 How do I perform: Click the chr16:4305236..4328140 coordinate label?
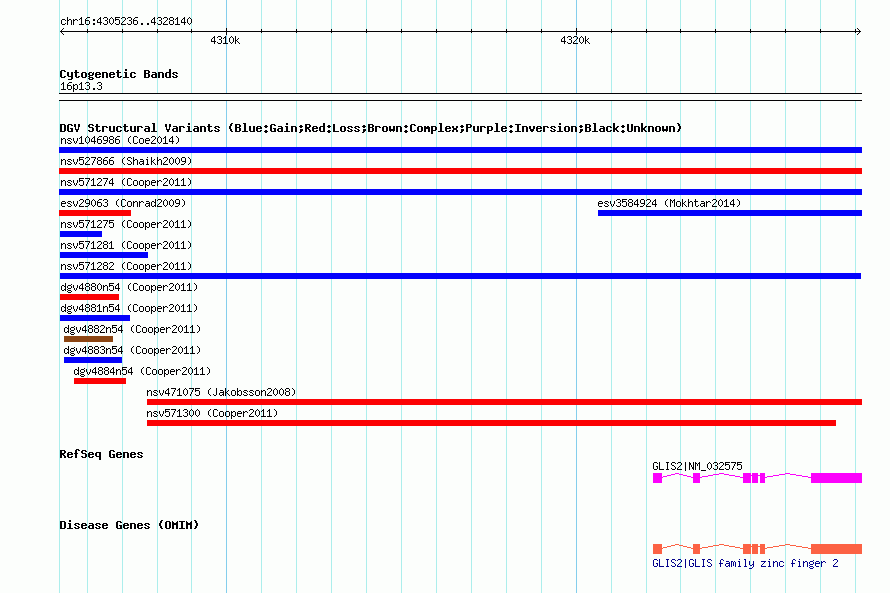click(126, 22)
